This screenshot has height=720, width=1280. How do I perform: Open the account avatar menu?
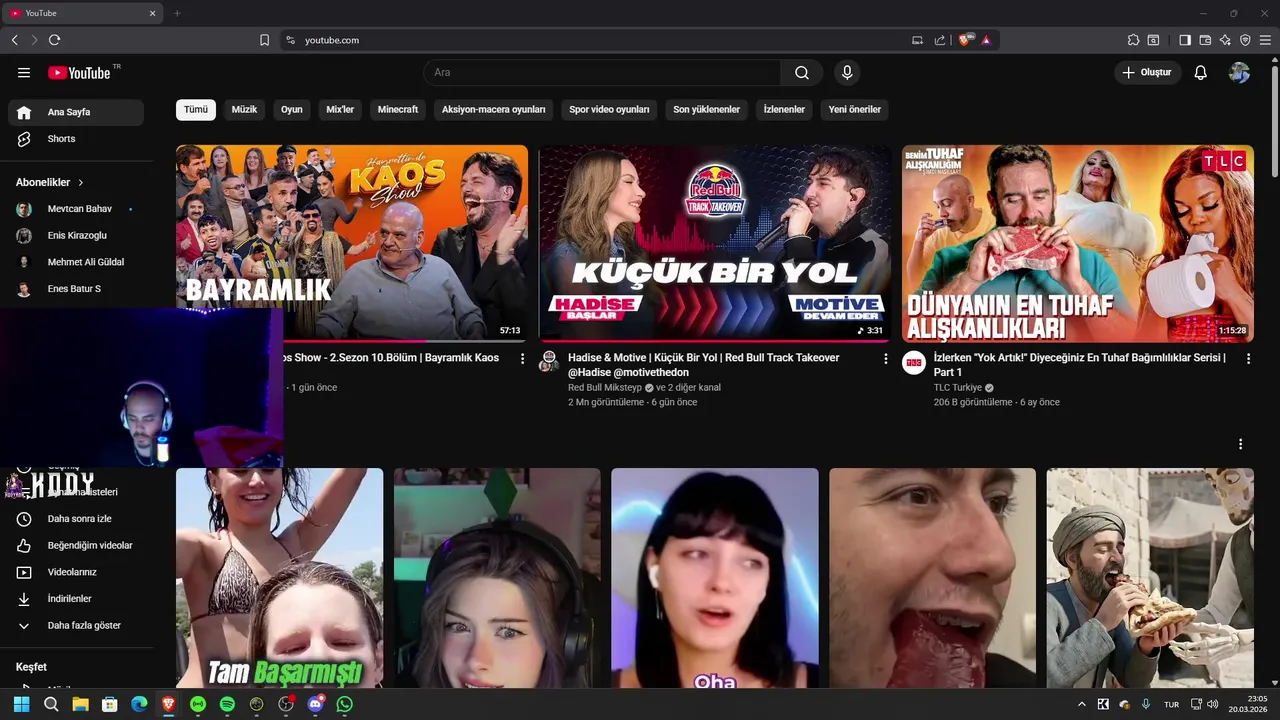1240,73
